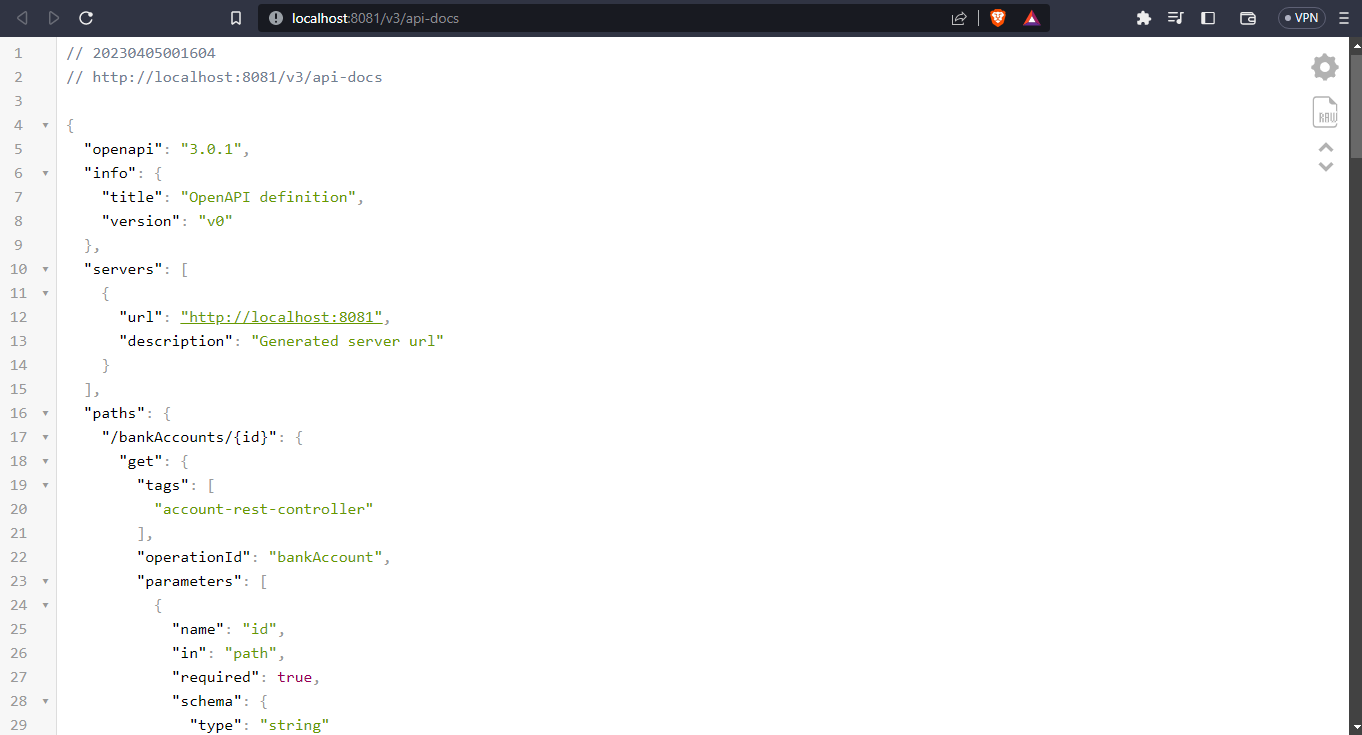The width and height of the screenshot is (1362, 735).
Task: Open the browser hamburger menu
Action: pos(1344,17)
